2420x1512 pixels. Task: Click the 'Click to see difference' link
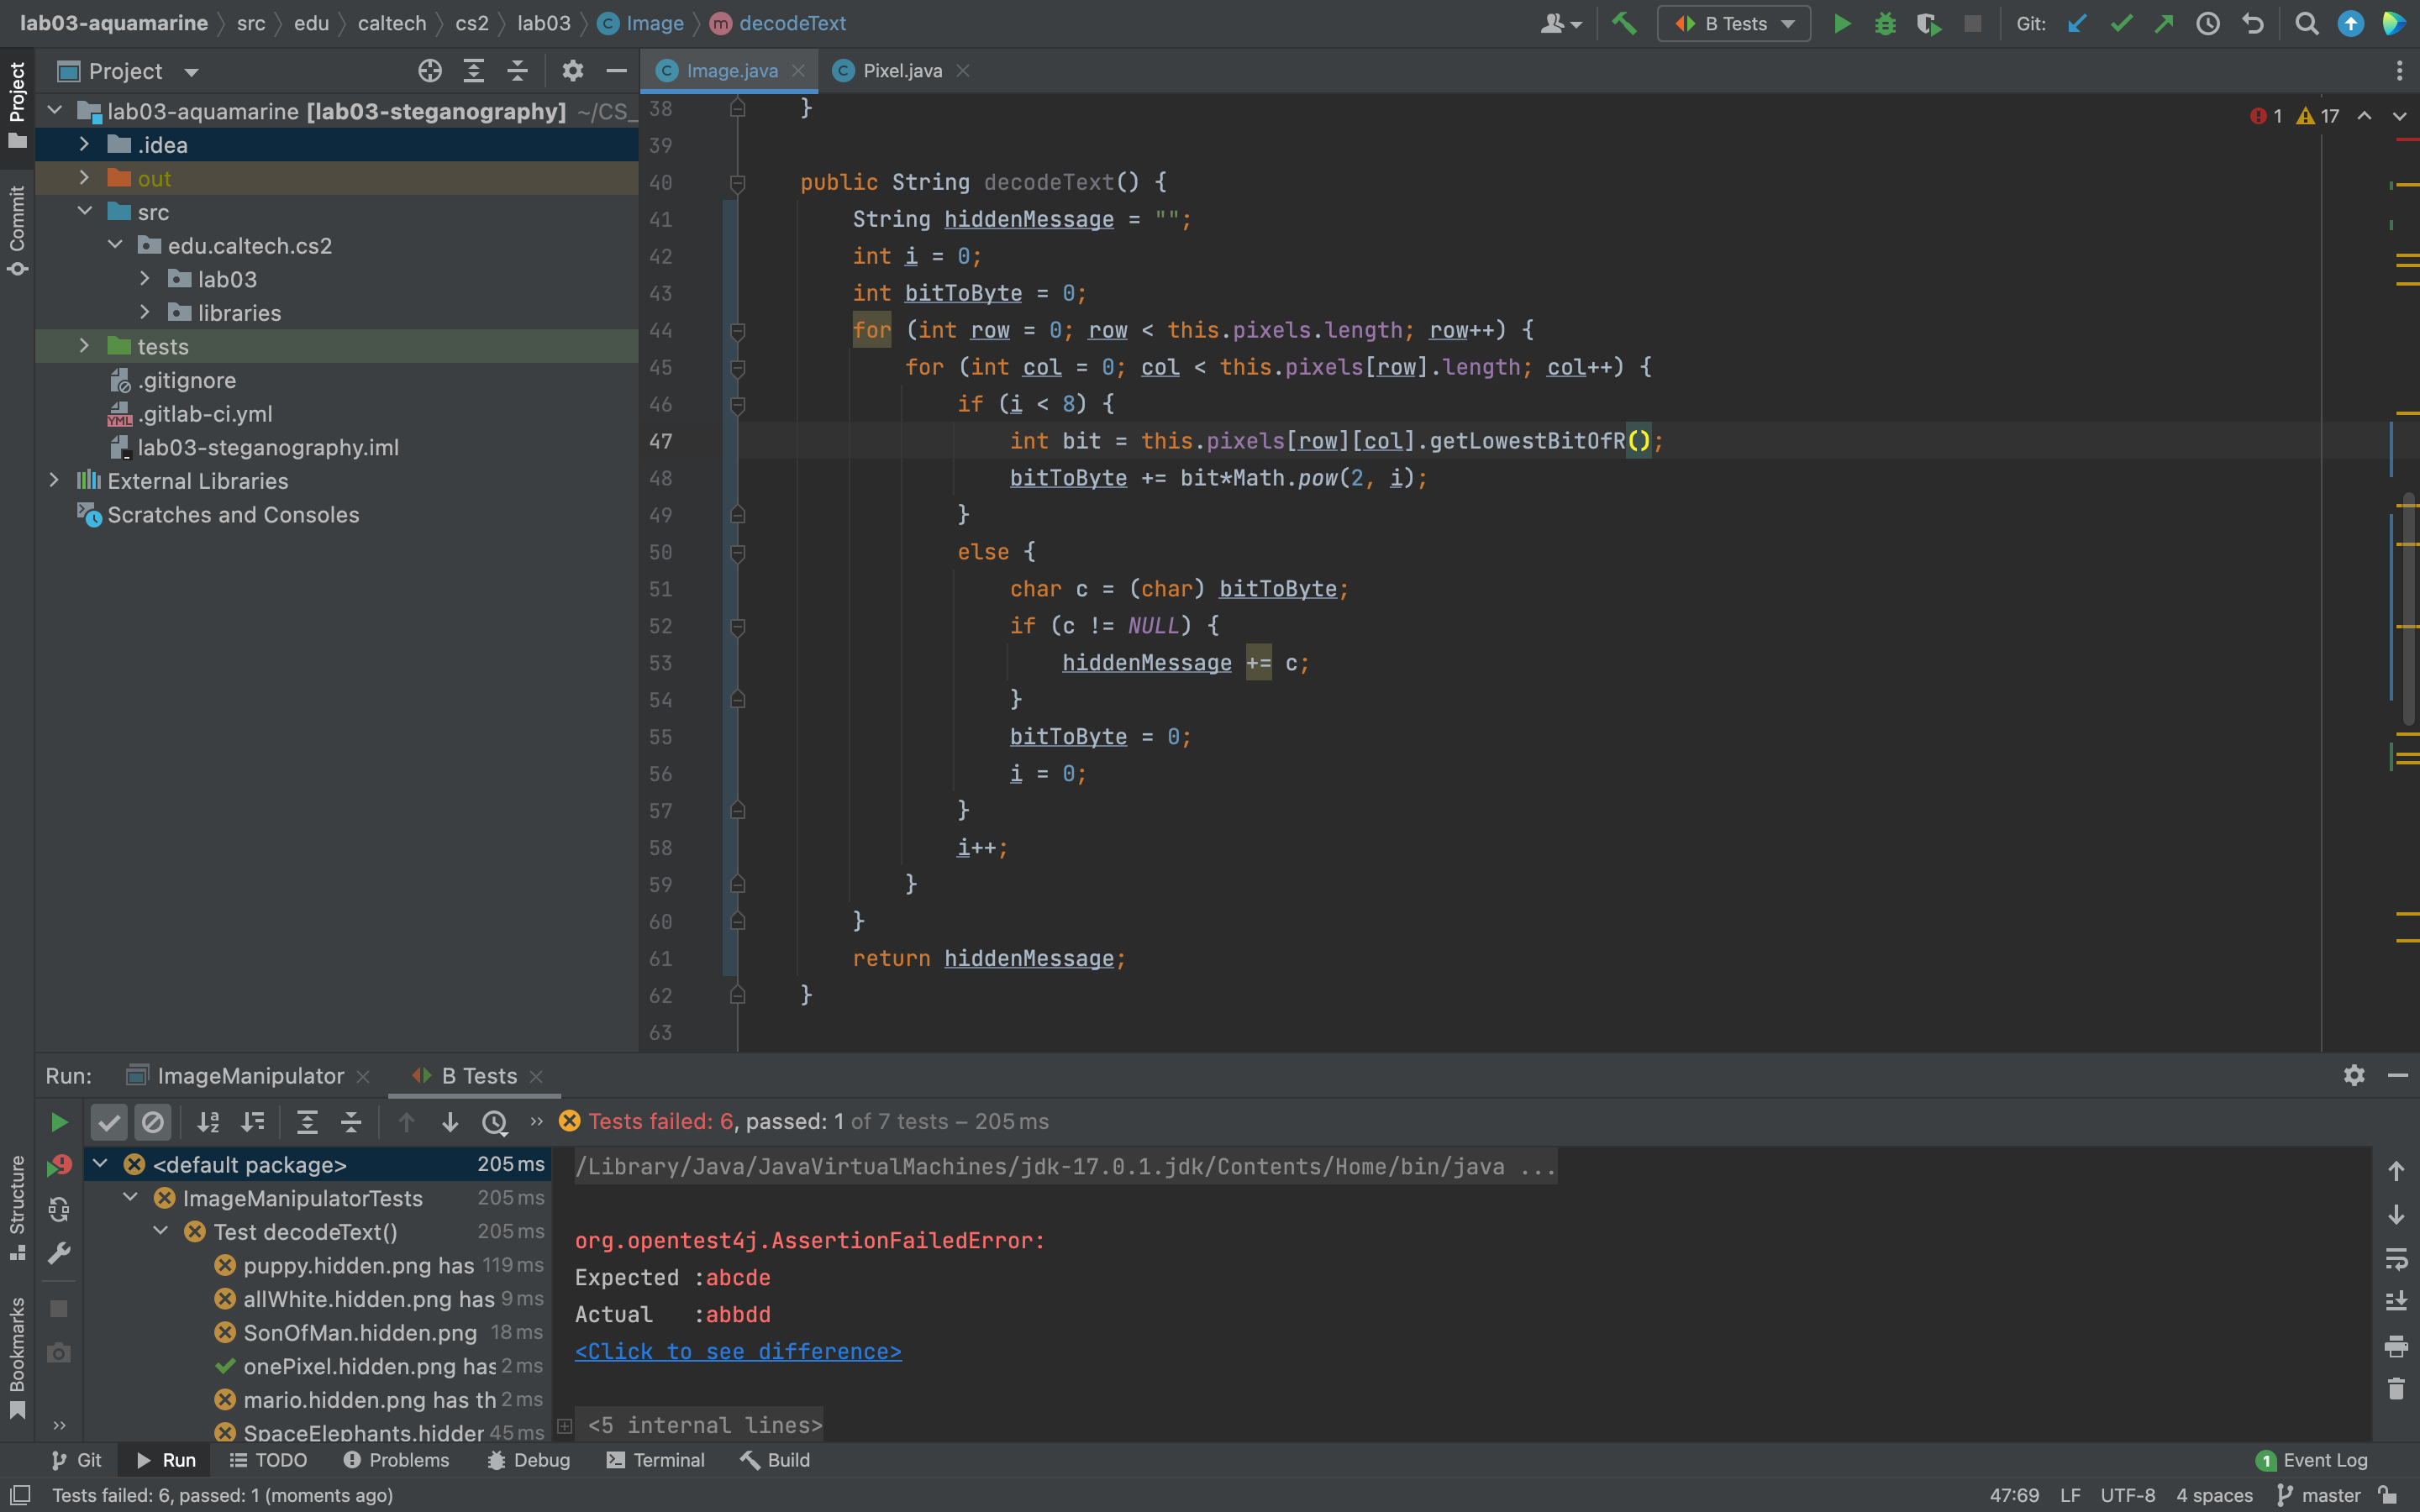click(x=738, y=1352)
